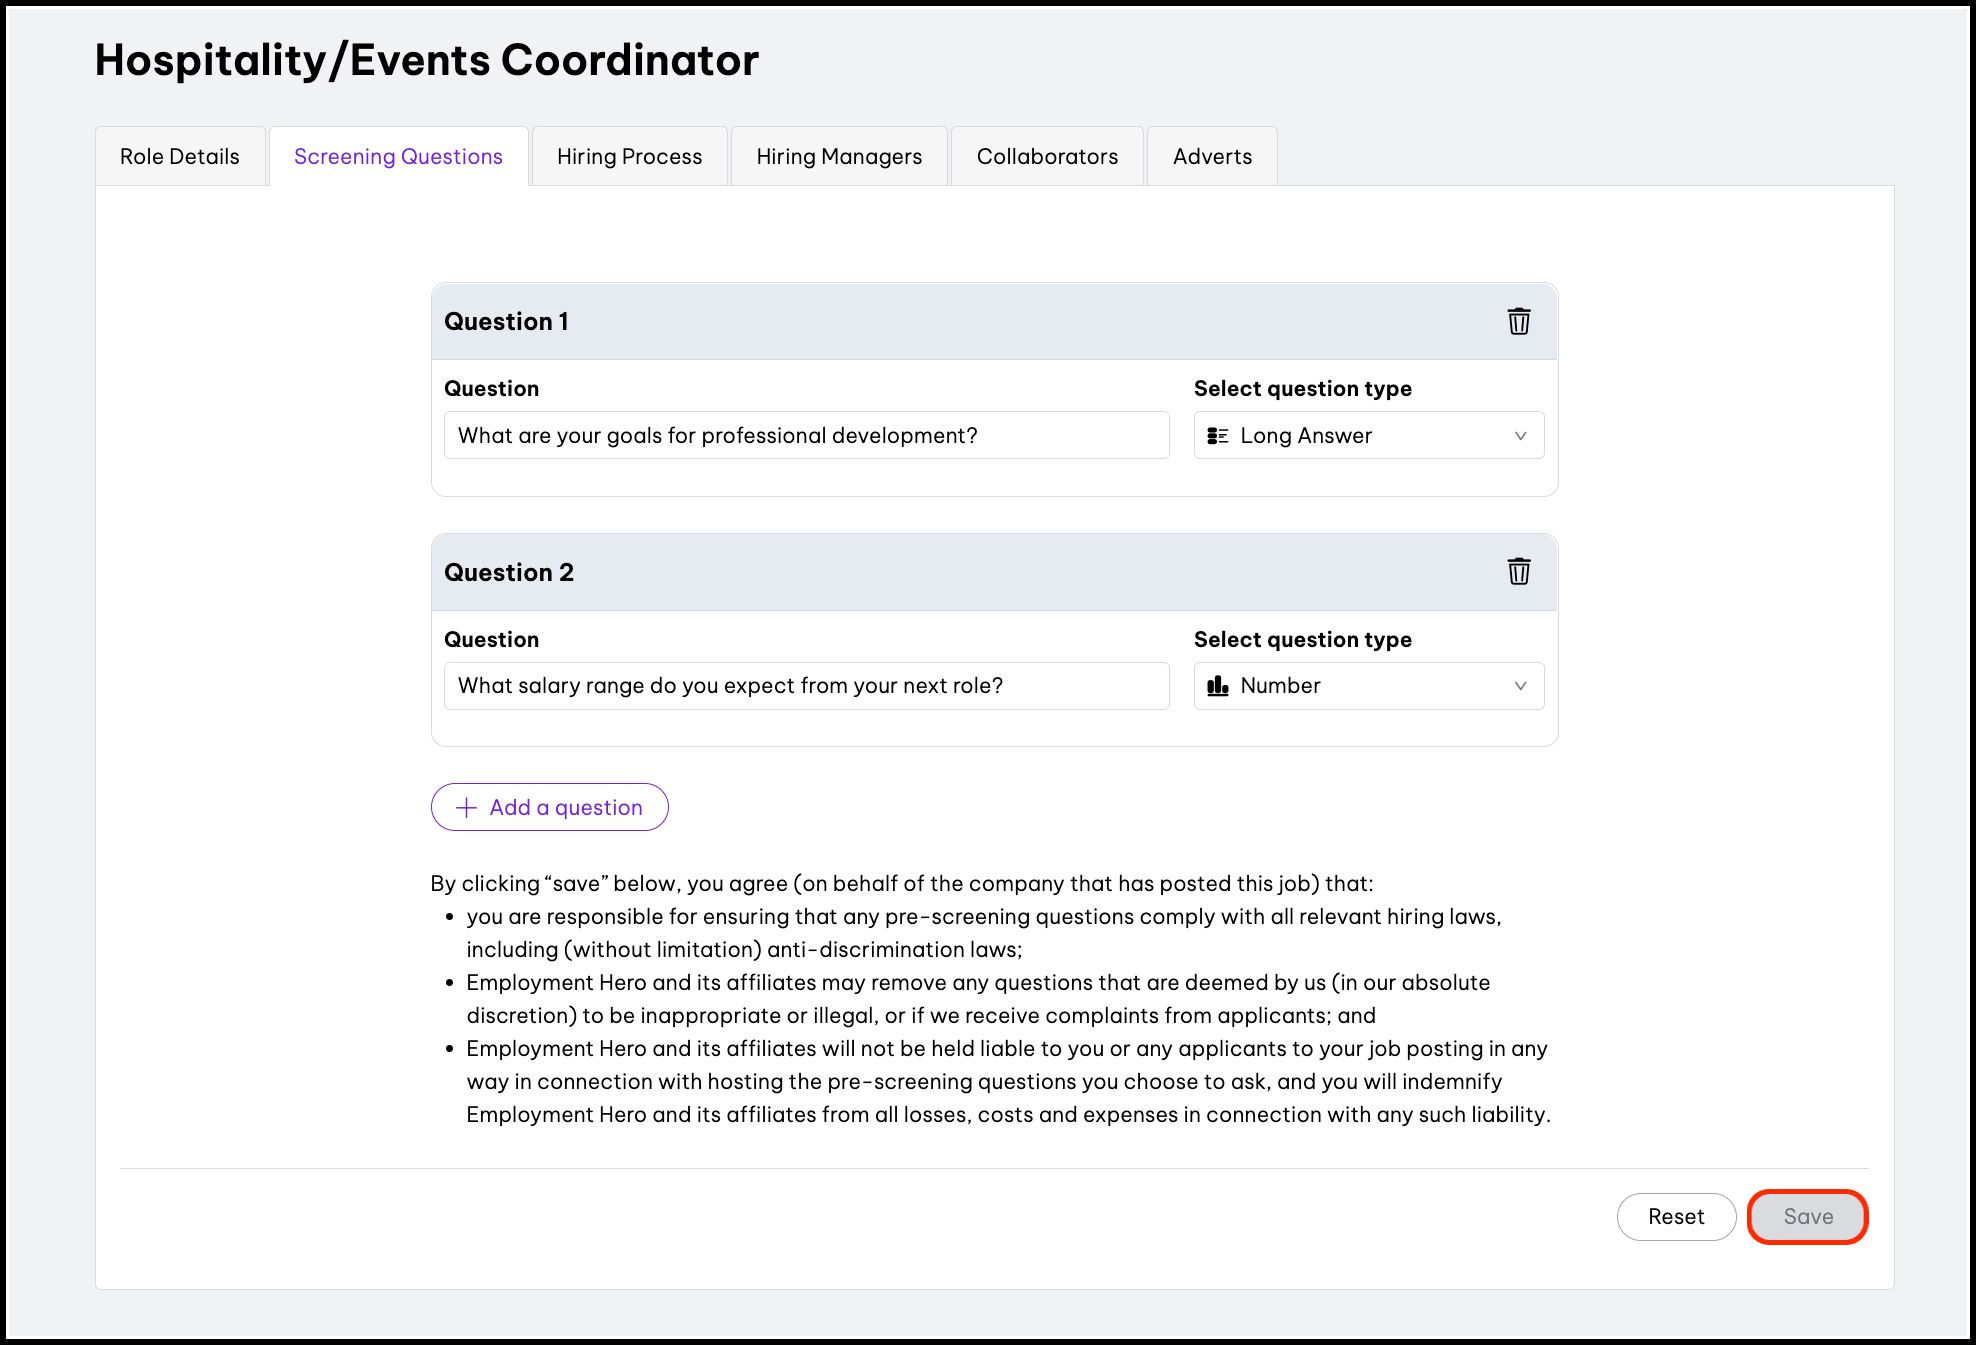This screenshot has width=1976, height=1345.
Task: Expand Question 2 type dropdown chevron
Action: click(x=1520, y=686)
